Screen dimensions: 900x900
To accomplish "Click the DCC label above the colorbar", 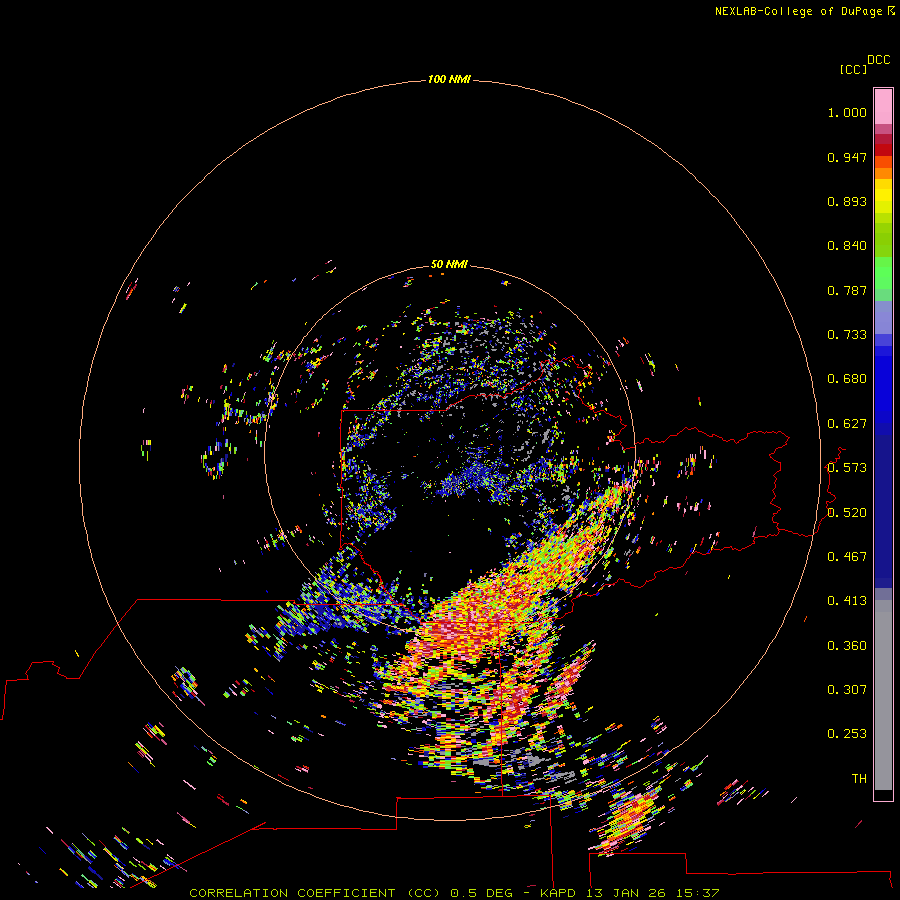I will 879,60.
